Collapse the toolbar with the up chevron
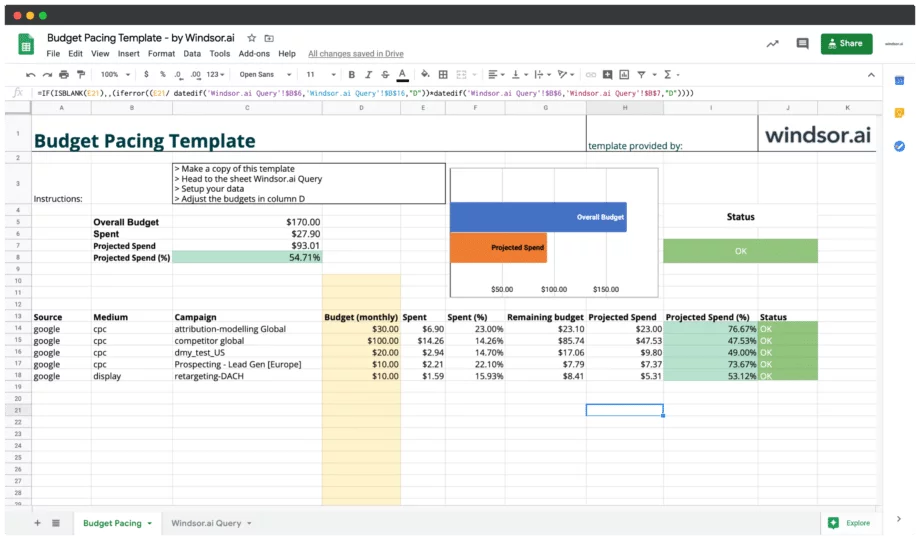The height and width of the screenshot is (540, 920). coord(871,75)
